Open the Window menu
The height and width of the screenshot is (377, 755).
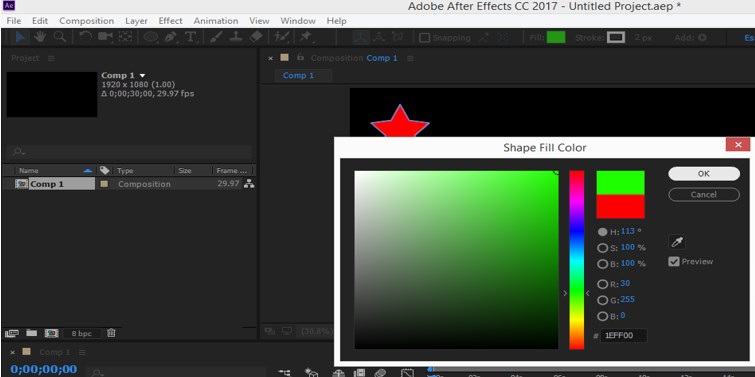[x=298, y=21]
